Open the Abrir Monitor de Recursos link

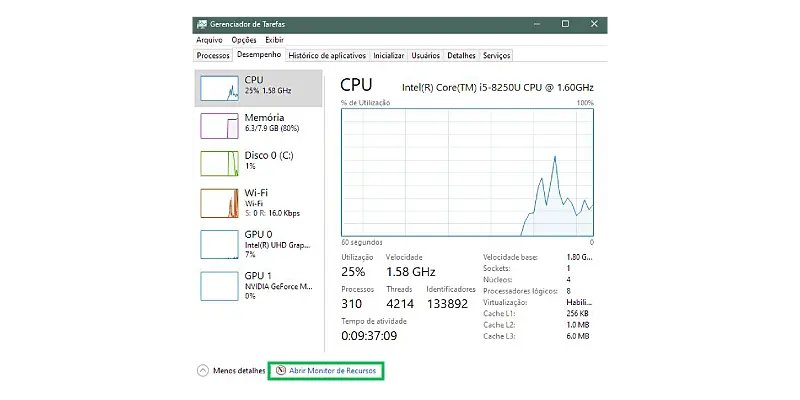pos(332,371)
